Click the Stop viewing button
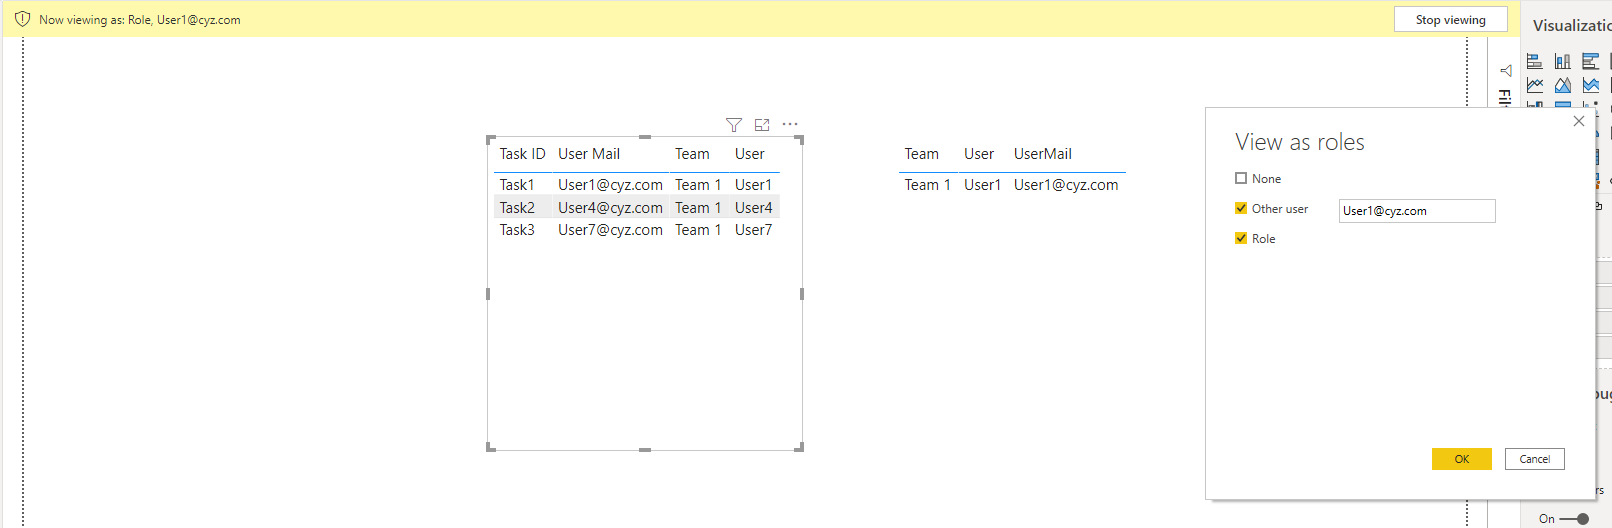Screen dimensions: 1612x528 [1451, 20]
